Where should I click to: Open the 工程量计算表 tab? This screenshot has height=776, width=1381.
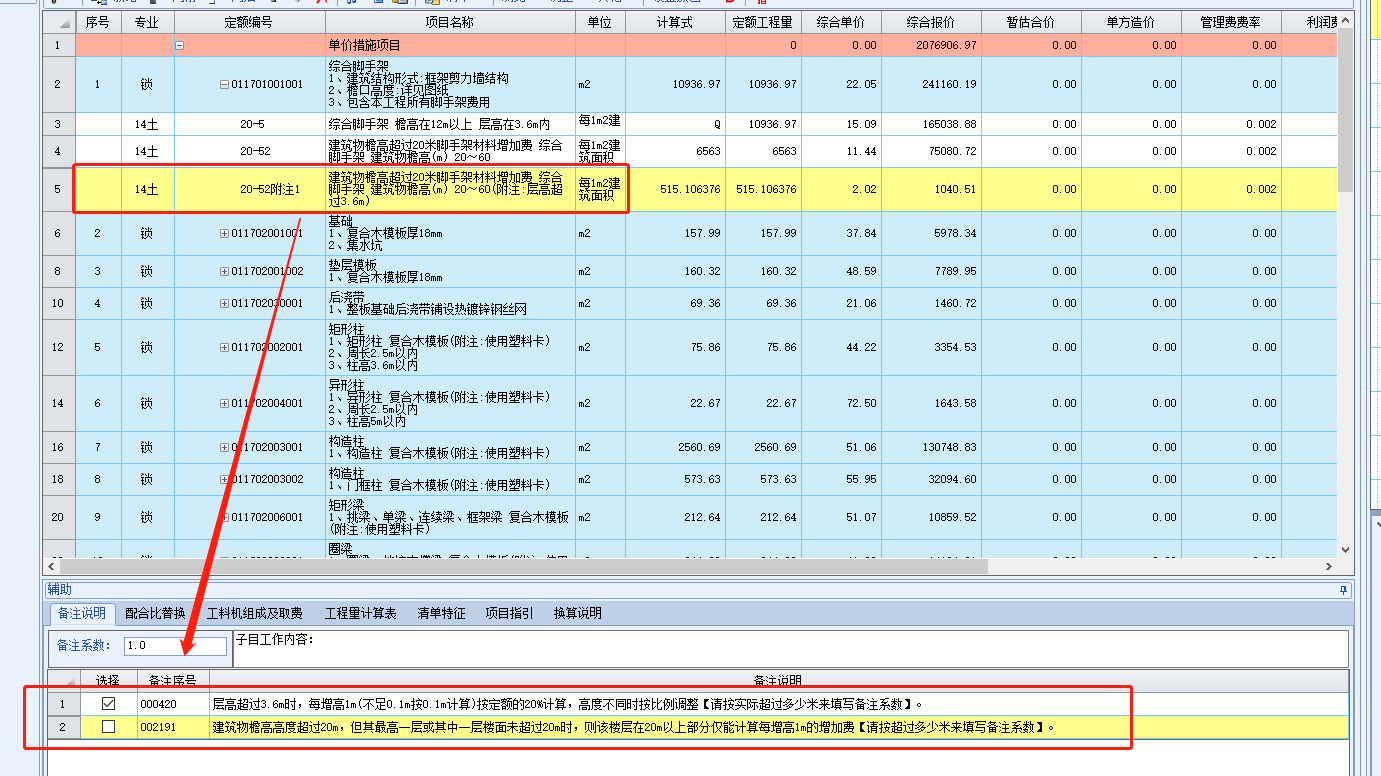pos(361,613)
